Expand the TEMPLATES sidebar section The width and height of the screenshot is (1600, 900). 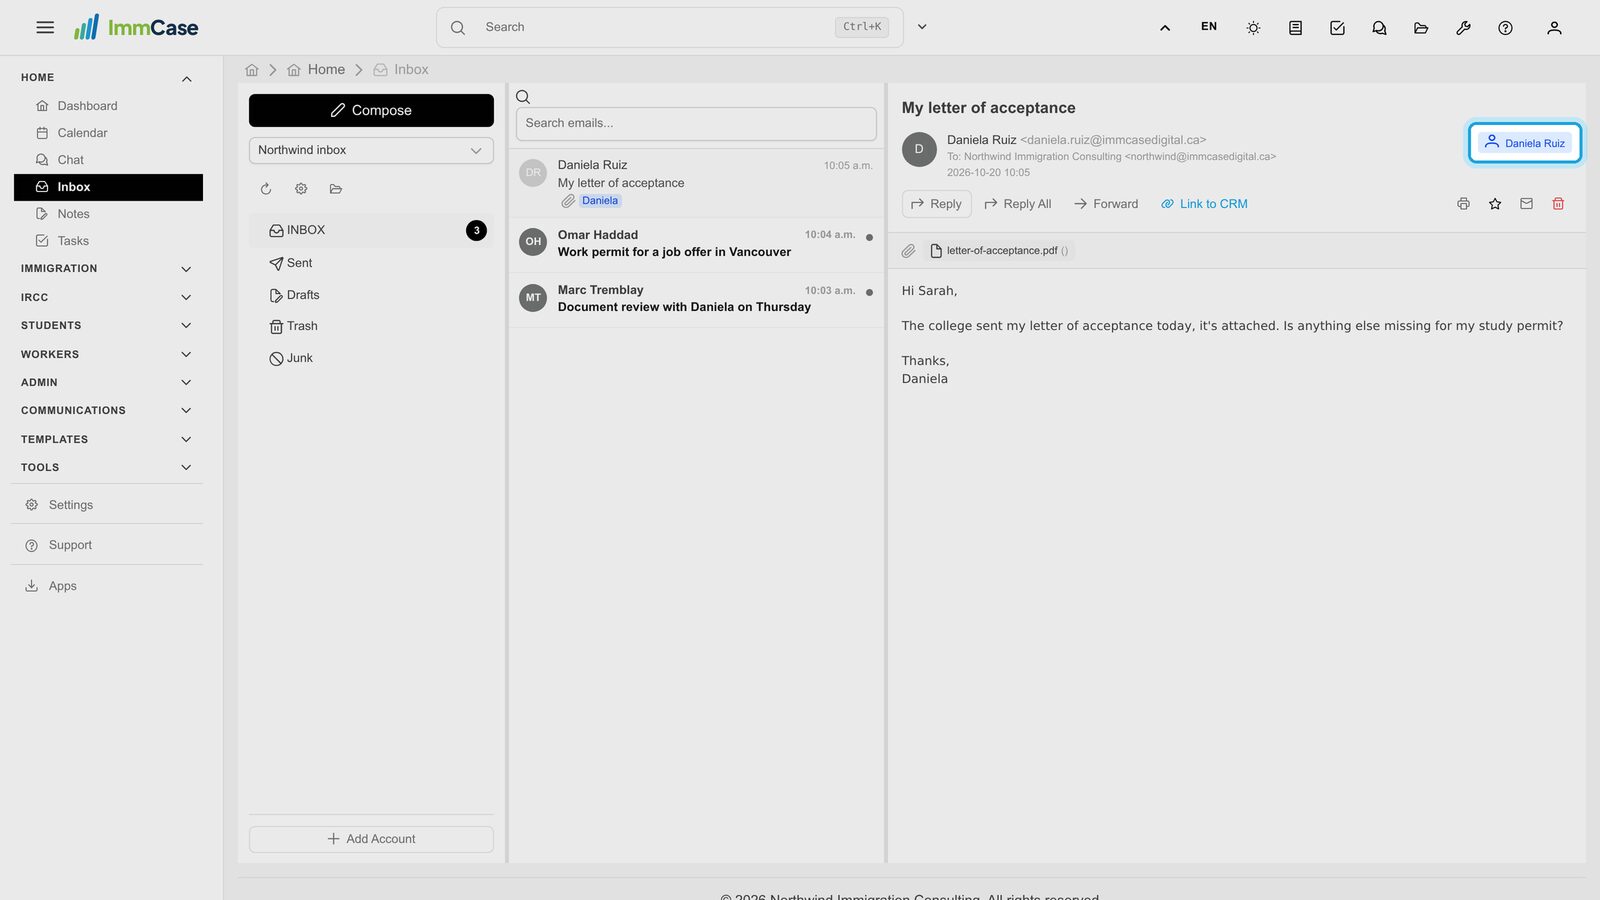click(x=186, y=440)
